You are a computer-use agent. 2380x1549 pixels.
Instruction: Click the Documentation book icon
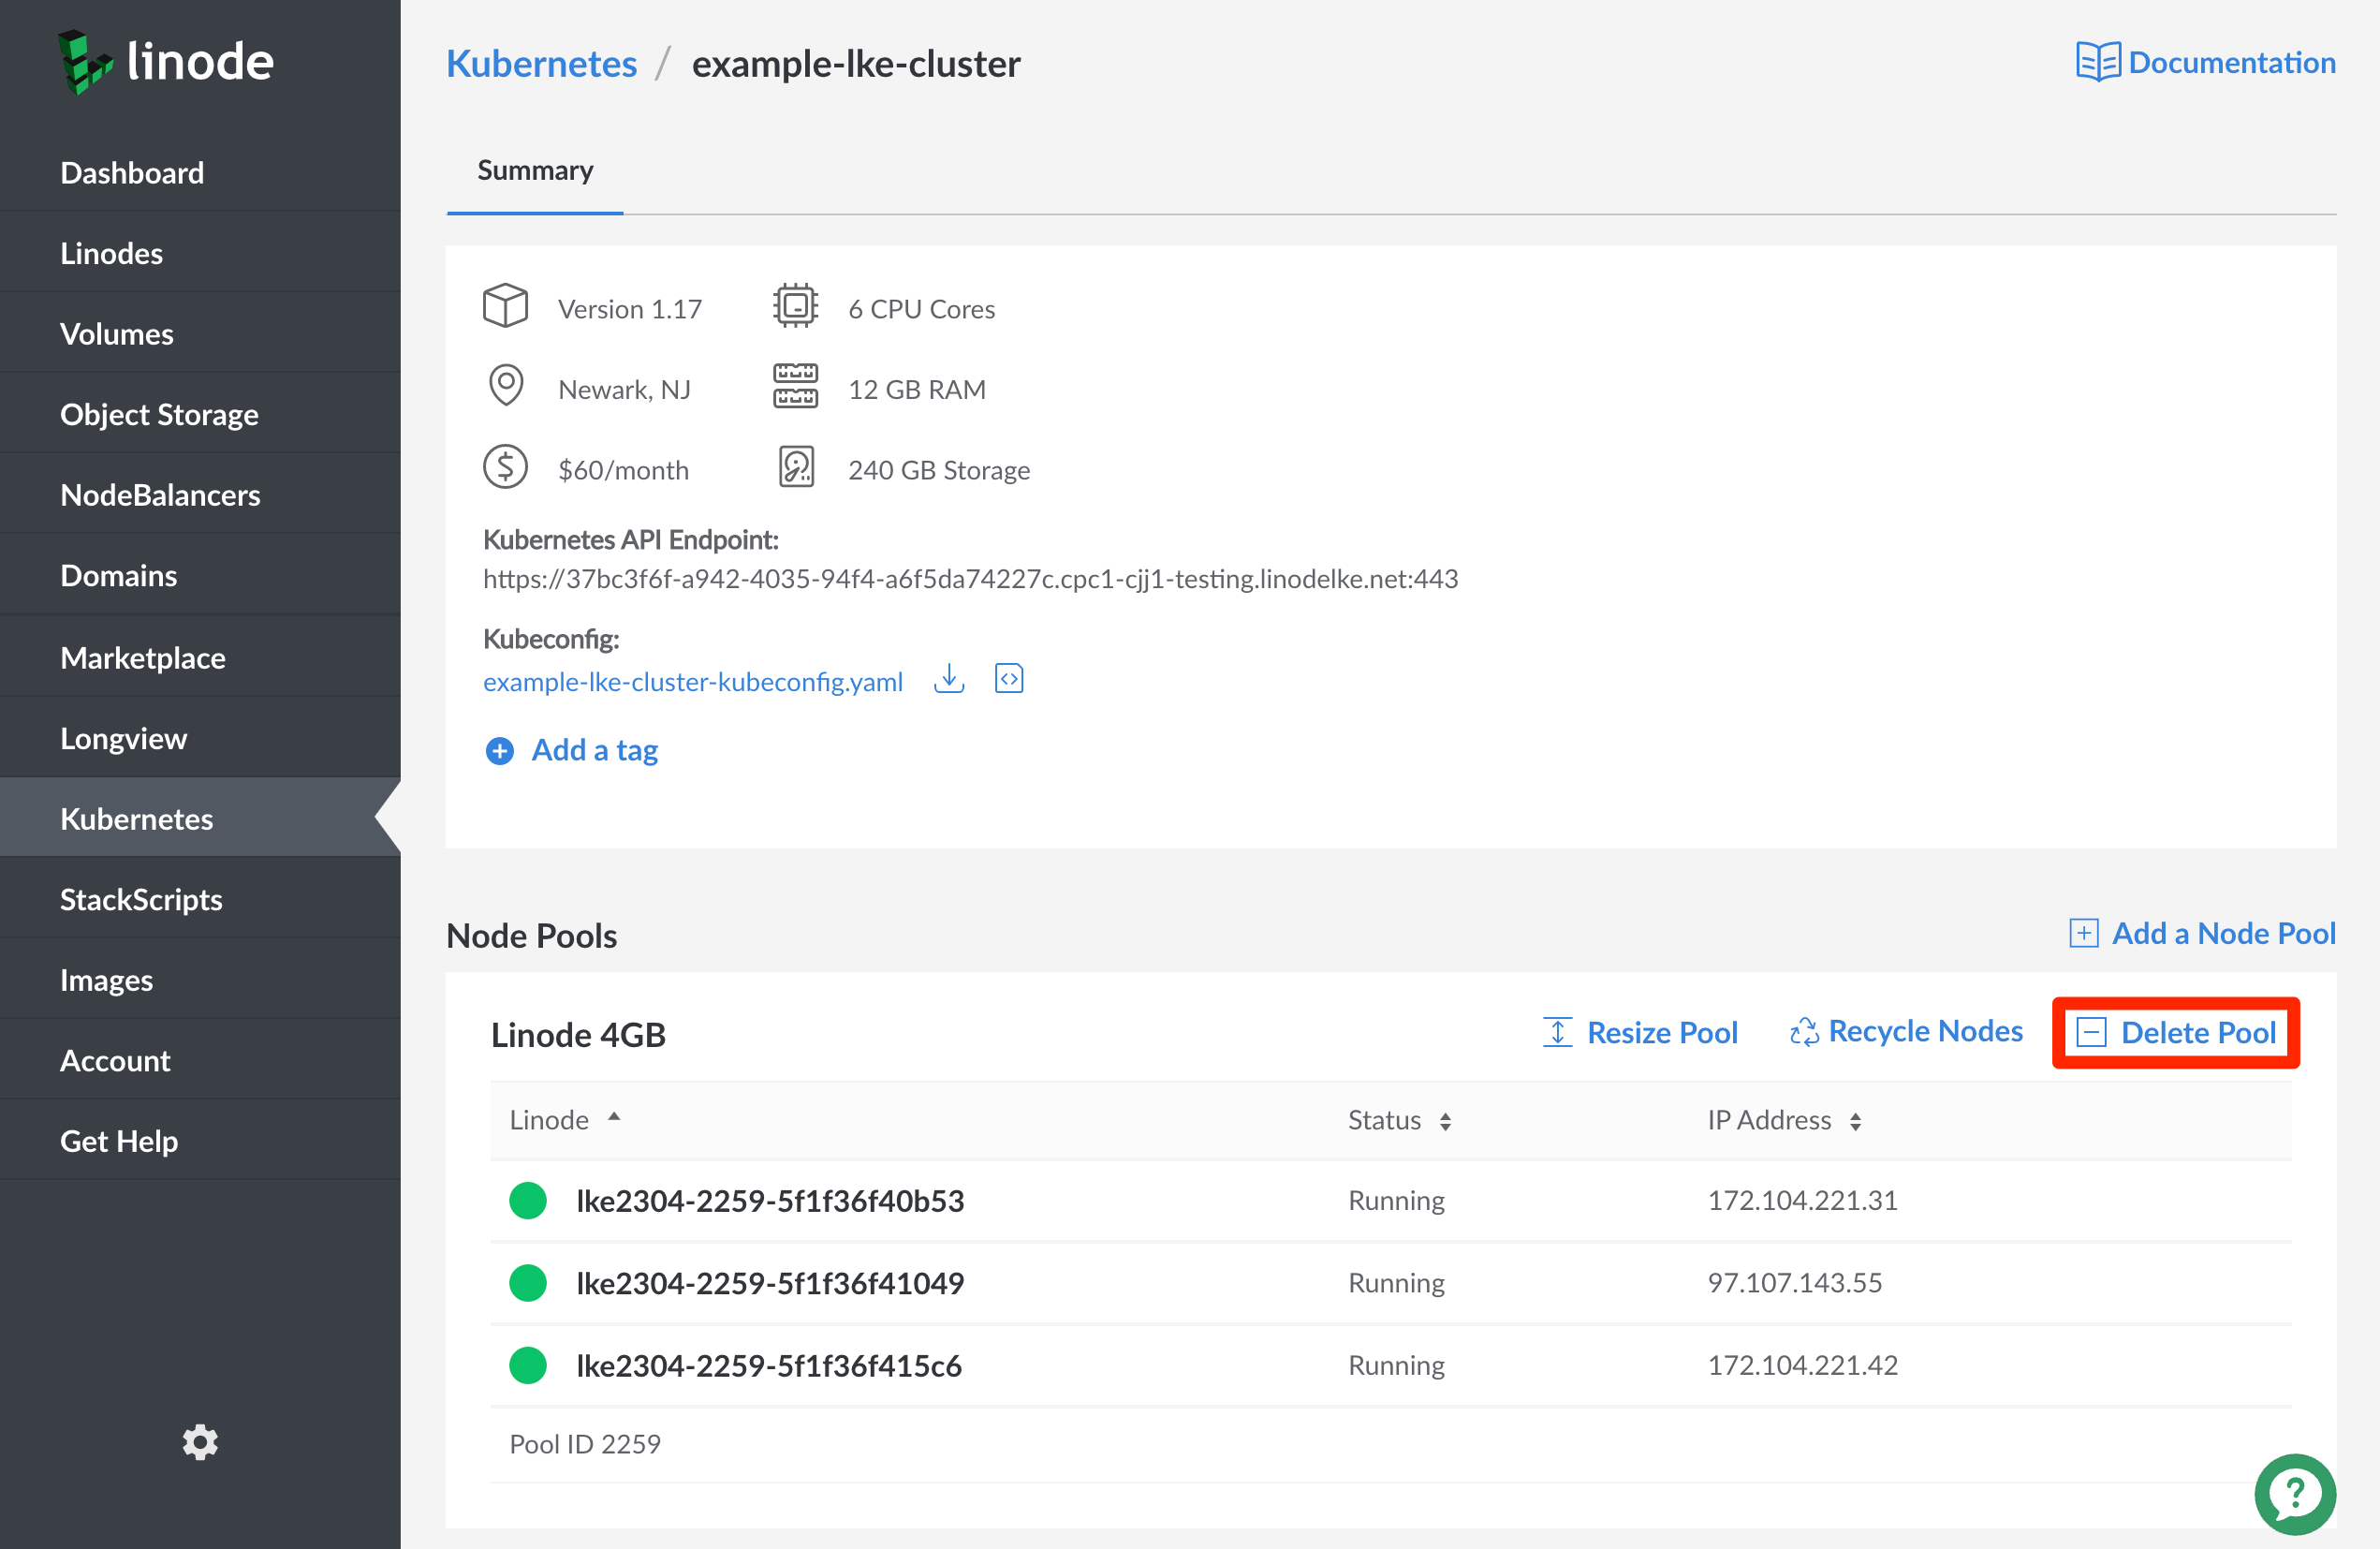click(x=2097, y=62)
